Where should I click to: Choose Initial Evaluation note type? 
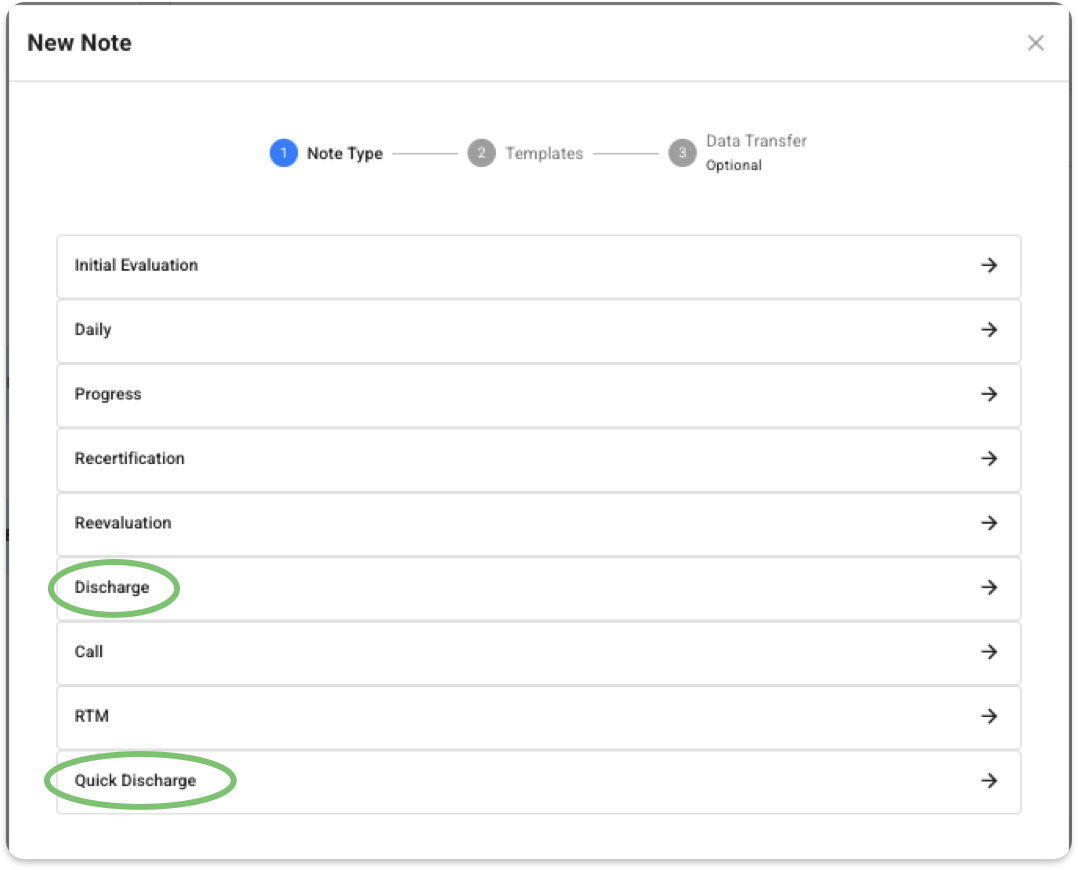(538, 266)
